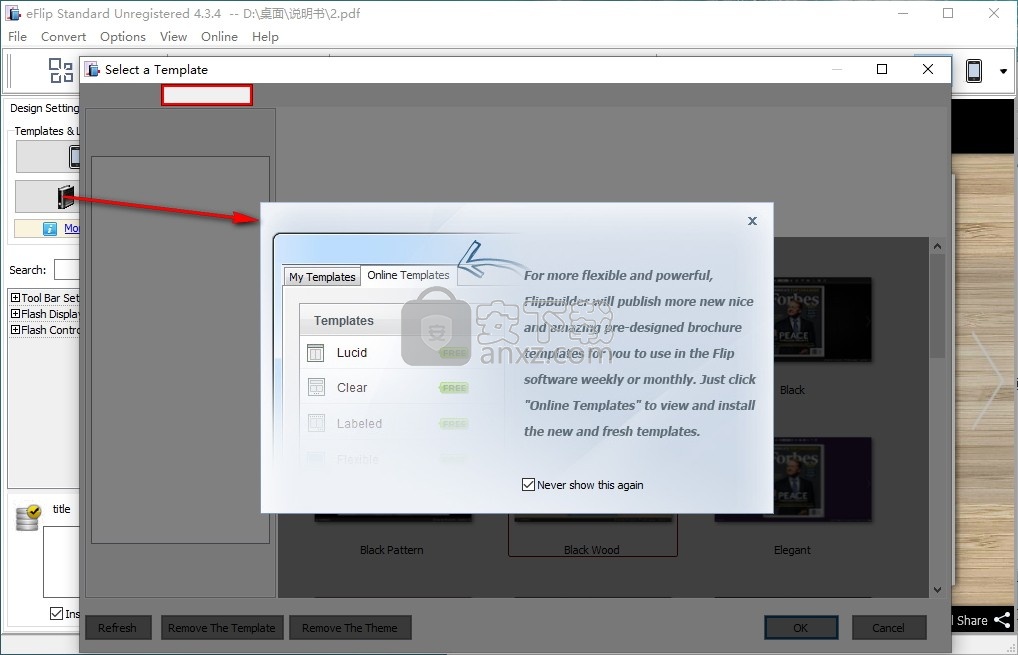Confirm with the OK button
Screen dimensions: 1018x655
(801, 628)
